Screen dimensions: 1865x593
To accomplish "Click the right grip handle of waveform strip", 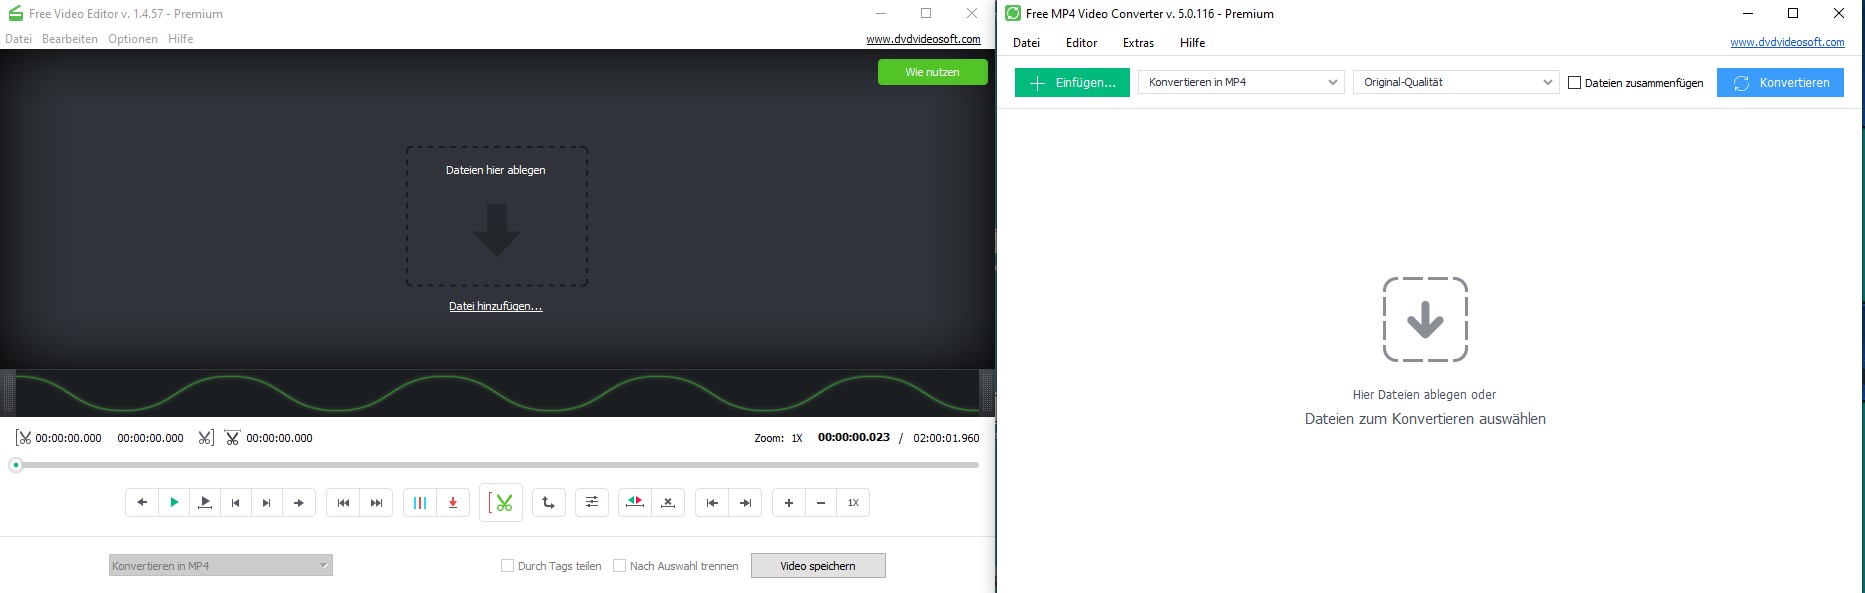I will point(987,392).
